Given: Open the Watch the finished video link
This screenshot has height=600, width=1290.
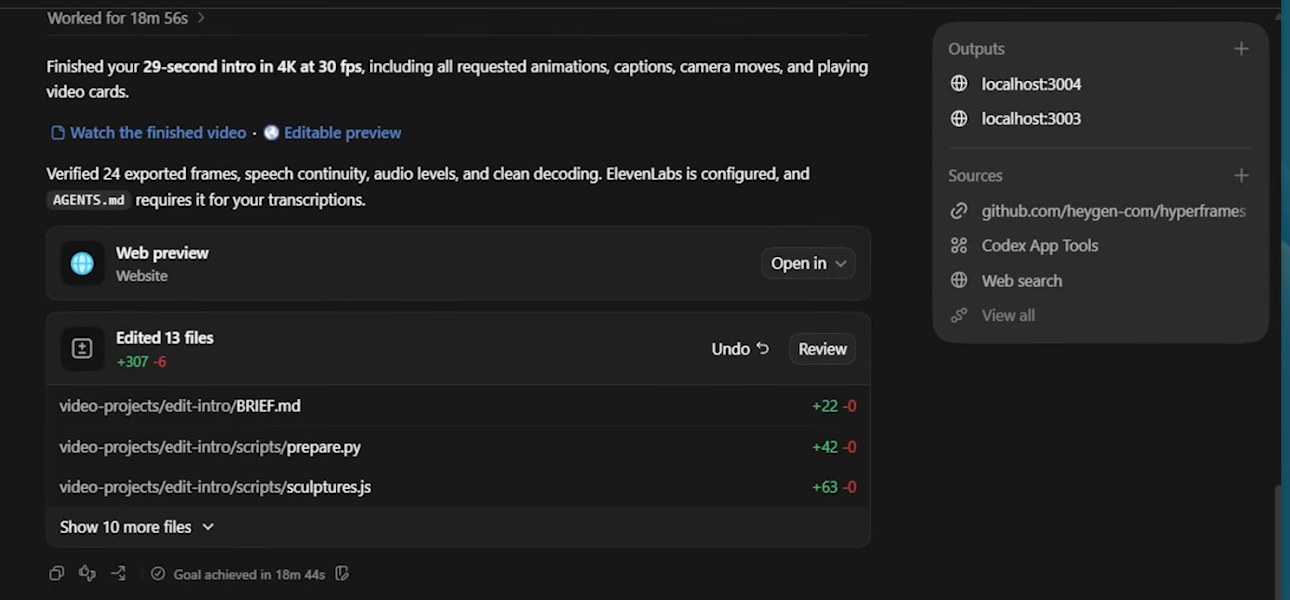Looking at the screenshot, I should (x=158, y=133).
